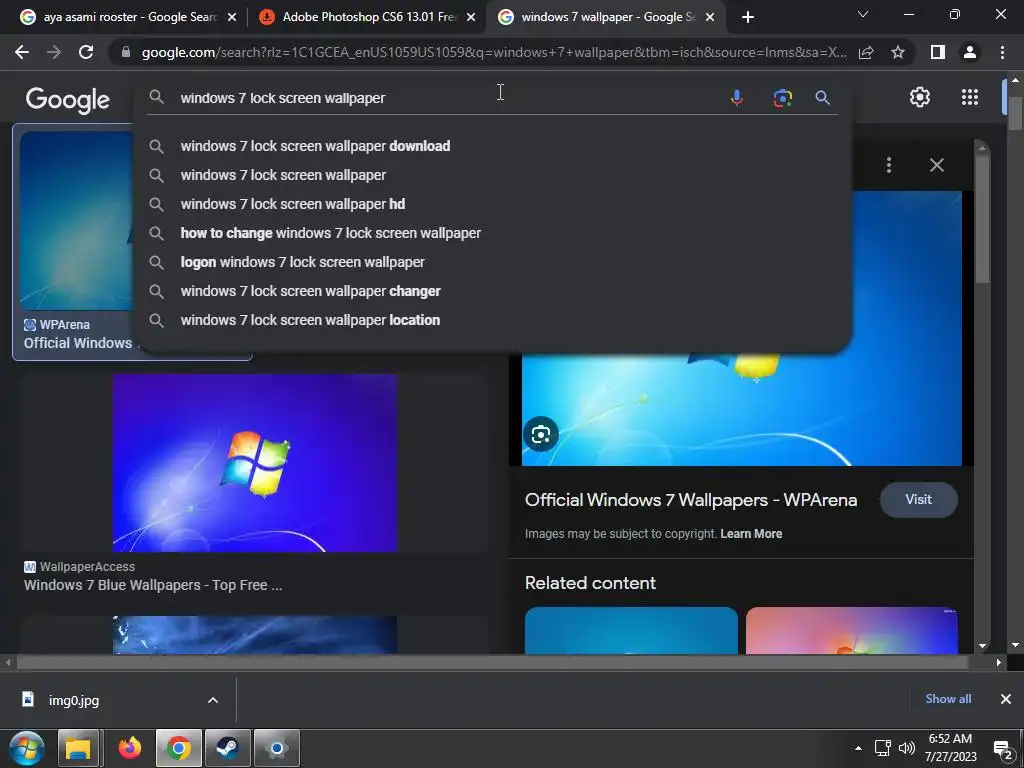Click the network tray icon

coord(883,748)
